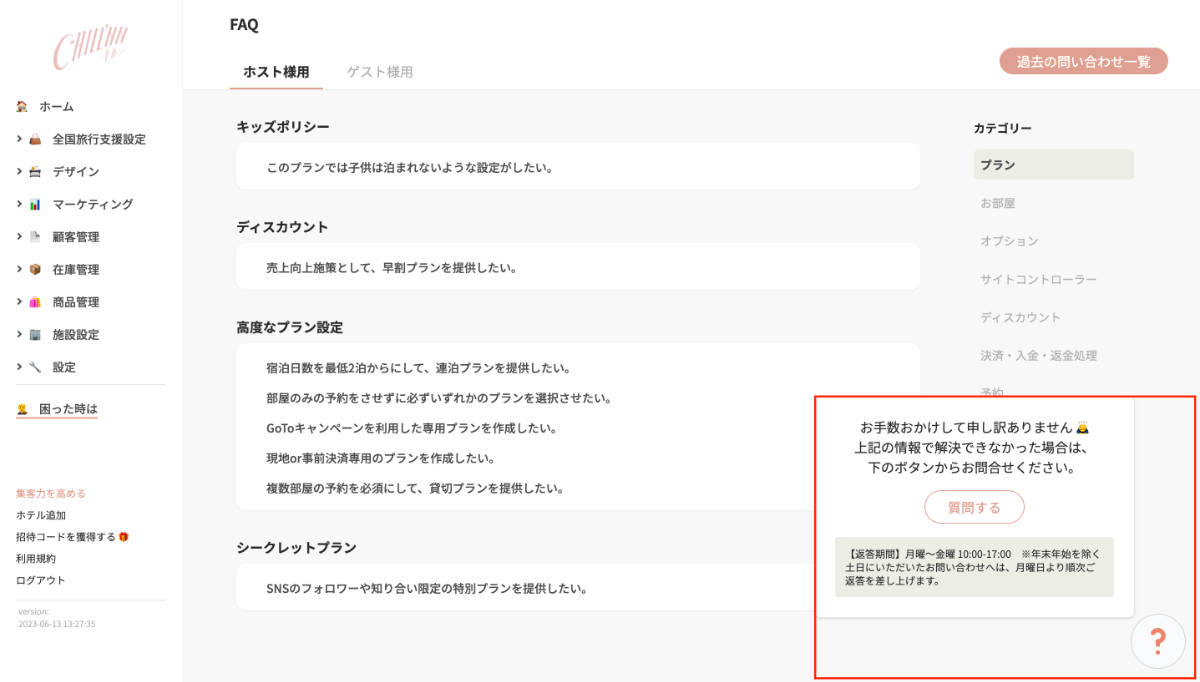This screenshot has height=682, width=1200.
Task: Click the 在庫管理 box icon
Action: pos(35,270)
